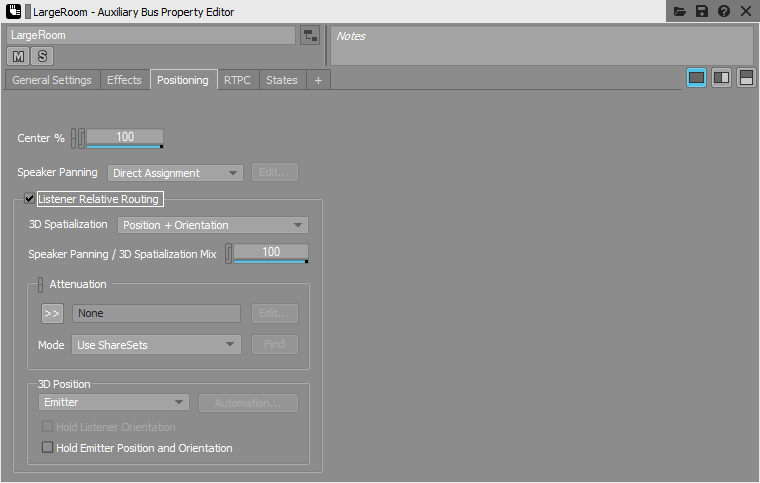Screen dimensions: 760x483
Task: Expand the 3D Spatialization dropdown
Action: 213,225
